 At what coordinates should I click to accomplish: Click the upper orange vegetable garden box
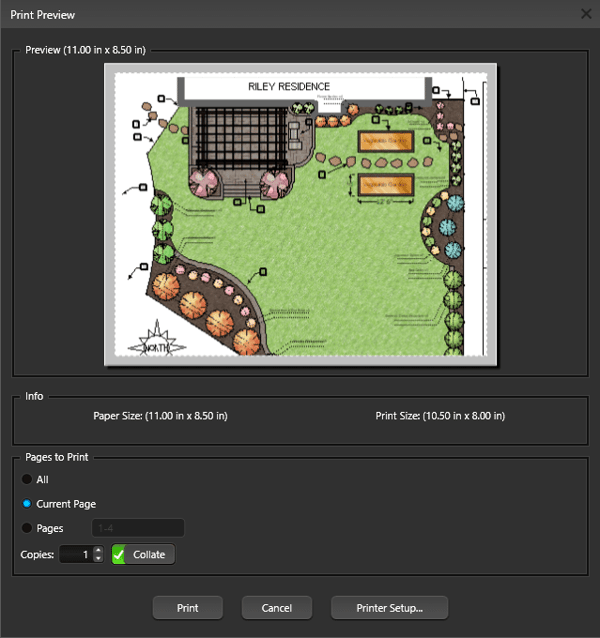pyautogui.click(x=385, y=142)
